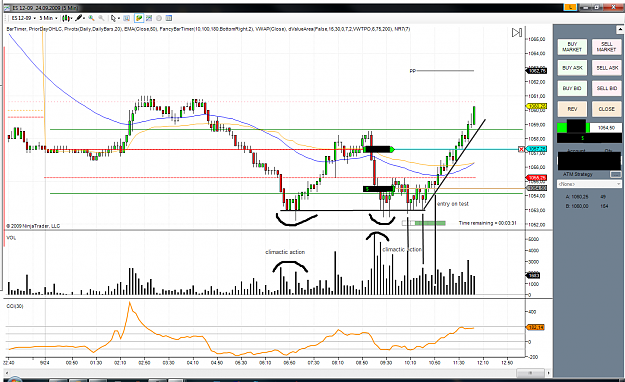Click the A: 1060,25 ask text

pyautogui.click(x=577, y=197)
